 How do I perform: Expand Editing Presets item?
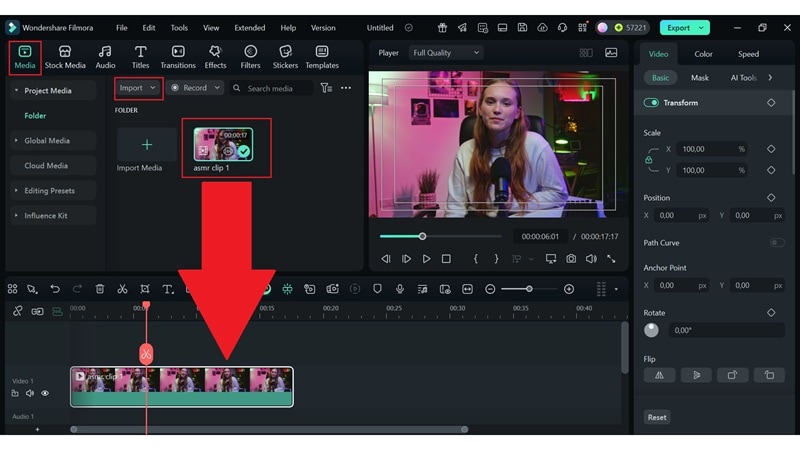(16, 190)
